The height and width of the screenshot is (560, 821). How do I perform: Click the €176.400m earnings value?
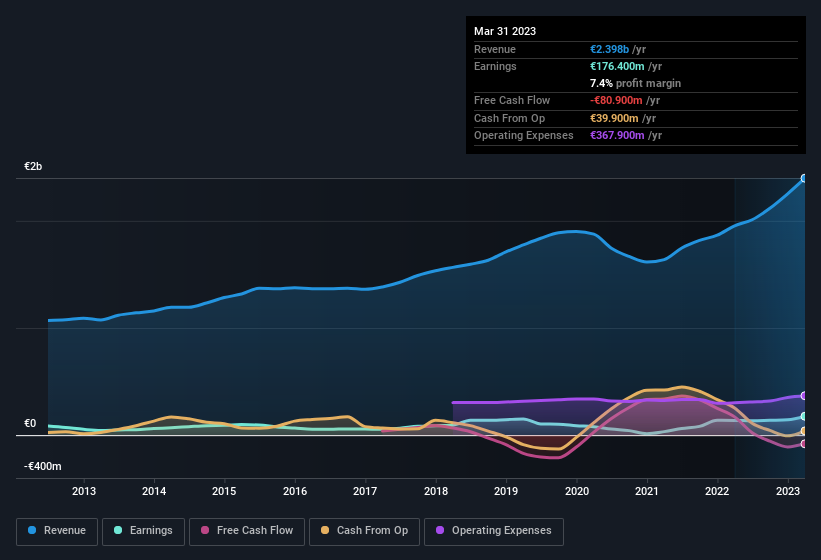click(x=617, y=66)
